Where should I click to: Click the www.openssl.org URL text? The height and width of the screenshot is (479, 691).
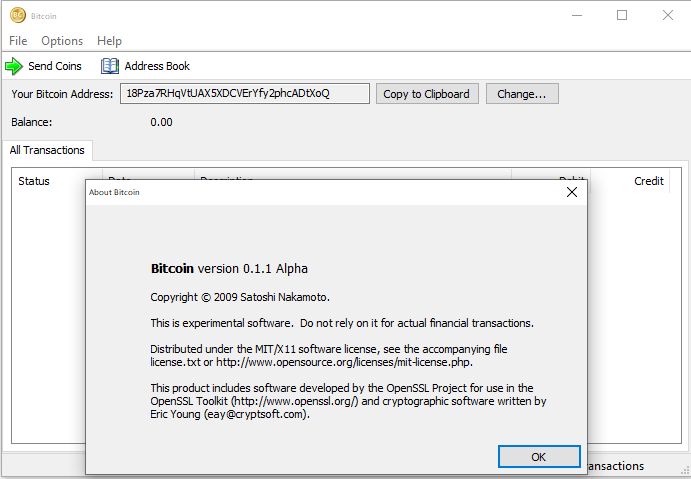[295, 401]
